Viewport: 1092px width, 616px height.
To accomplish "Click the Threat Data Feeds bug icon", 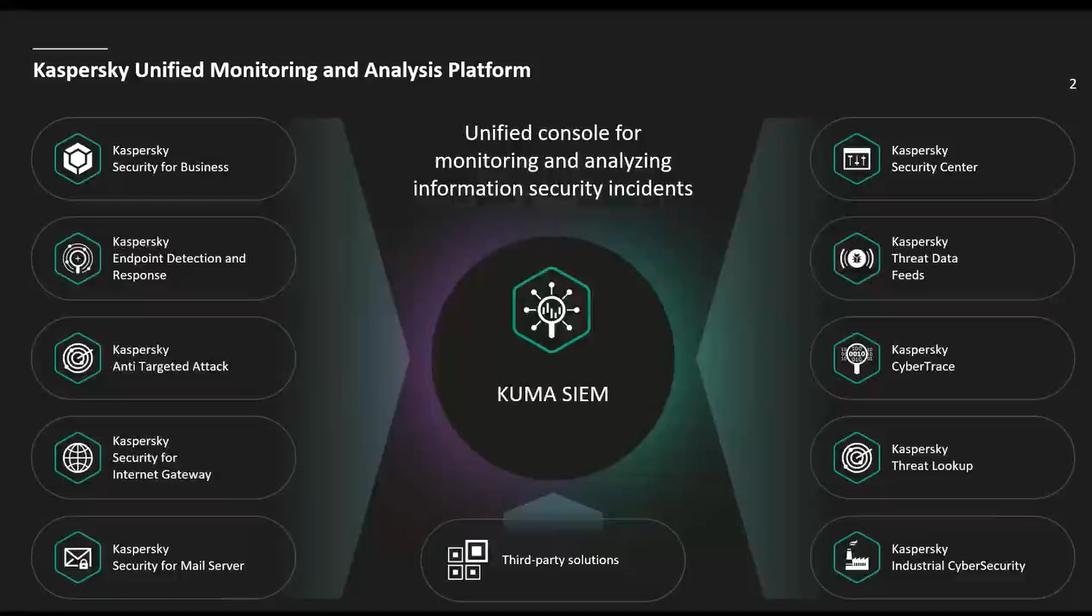I will 857,258.
